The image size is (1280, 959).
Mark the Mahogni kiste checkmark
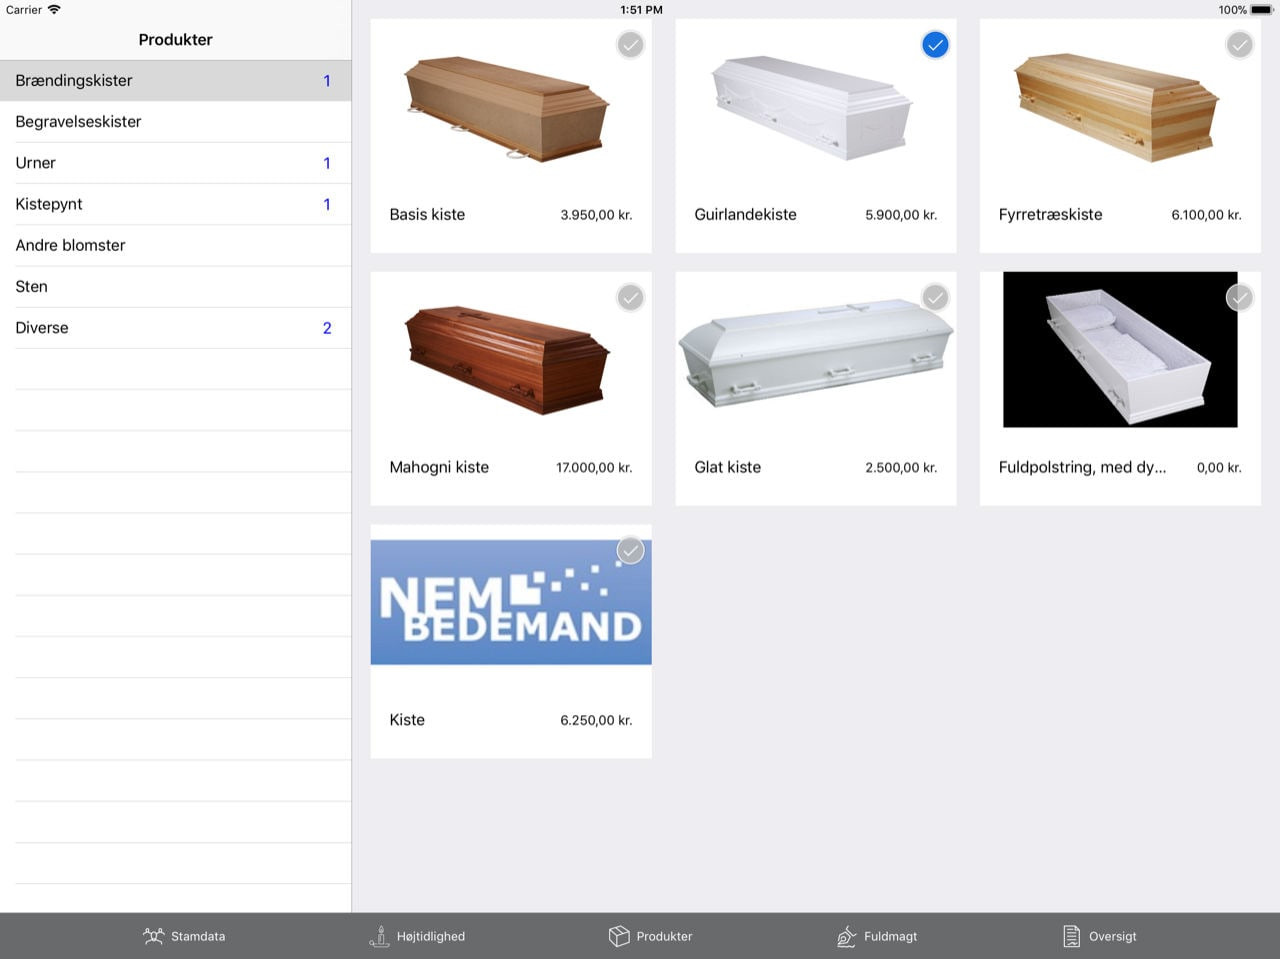pos(630,298)
